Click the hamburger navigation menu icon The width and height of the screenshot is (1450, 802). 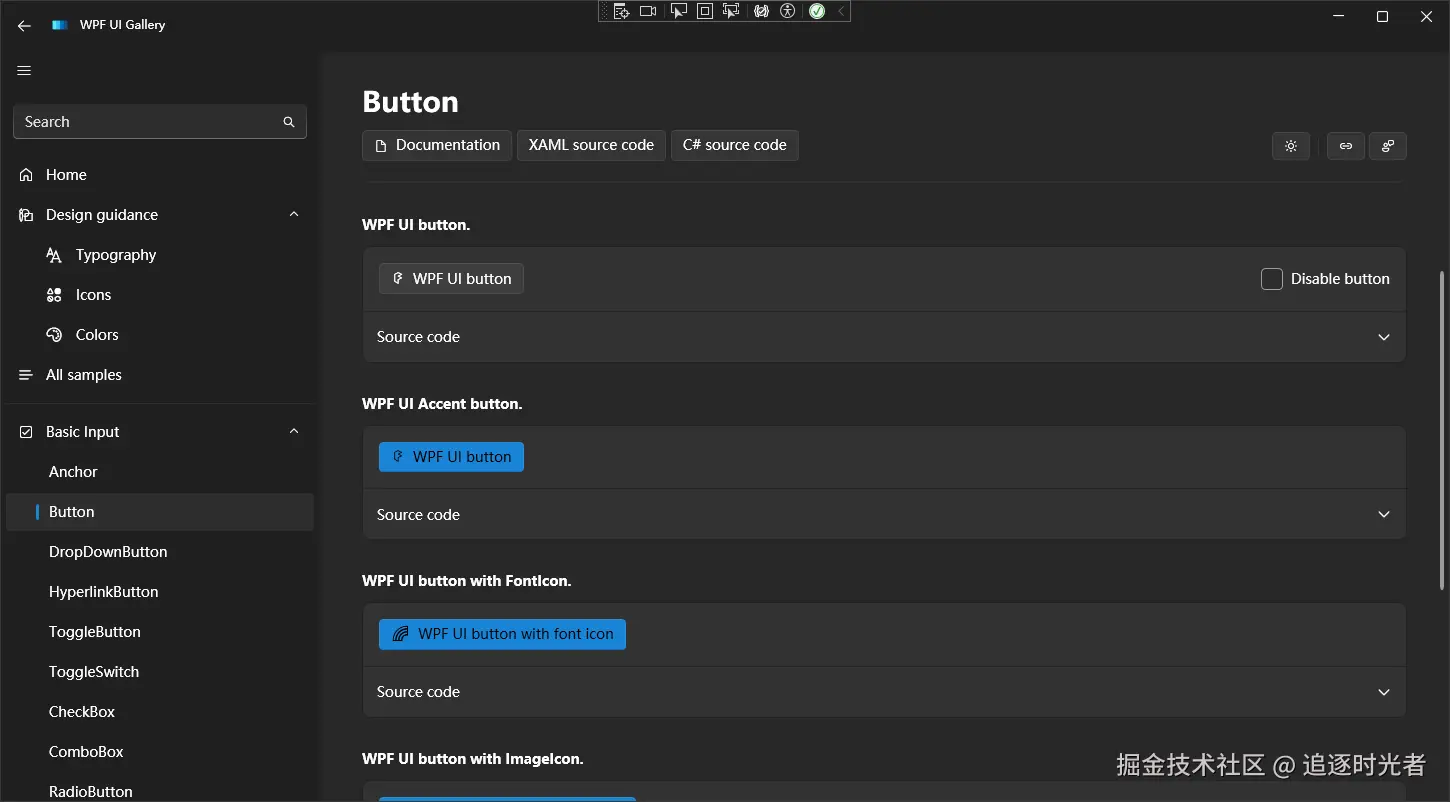[x=25, y=70]
